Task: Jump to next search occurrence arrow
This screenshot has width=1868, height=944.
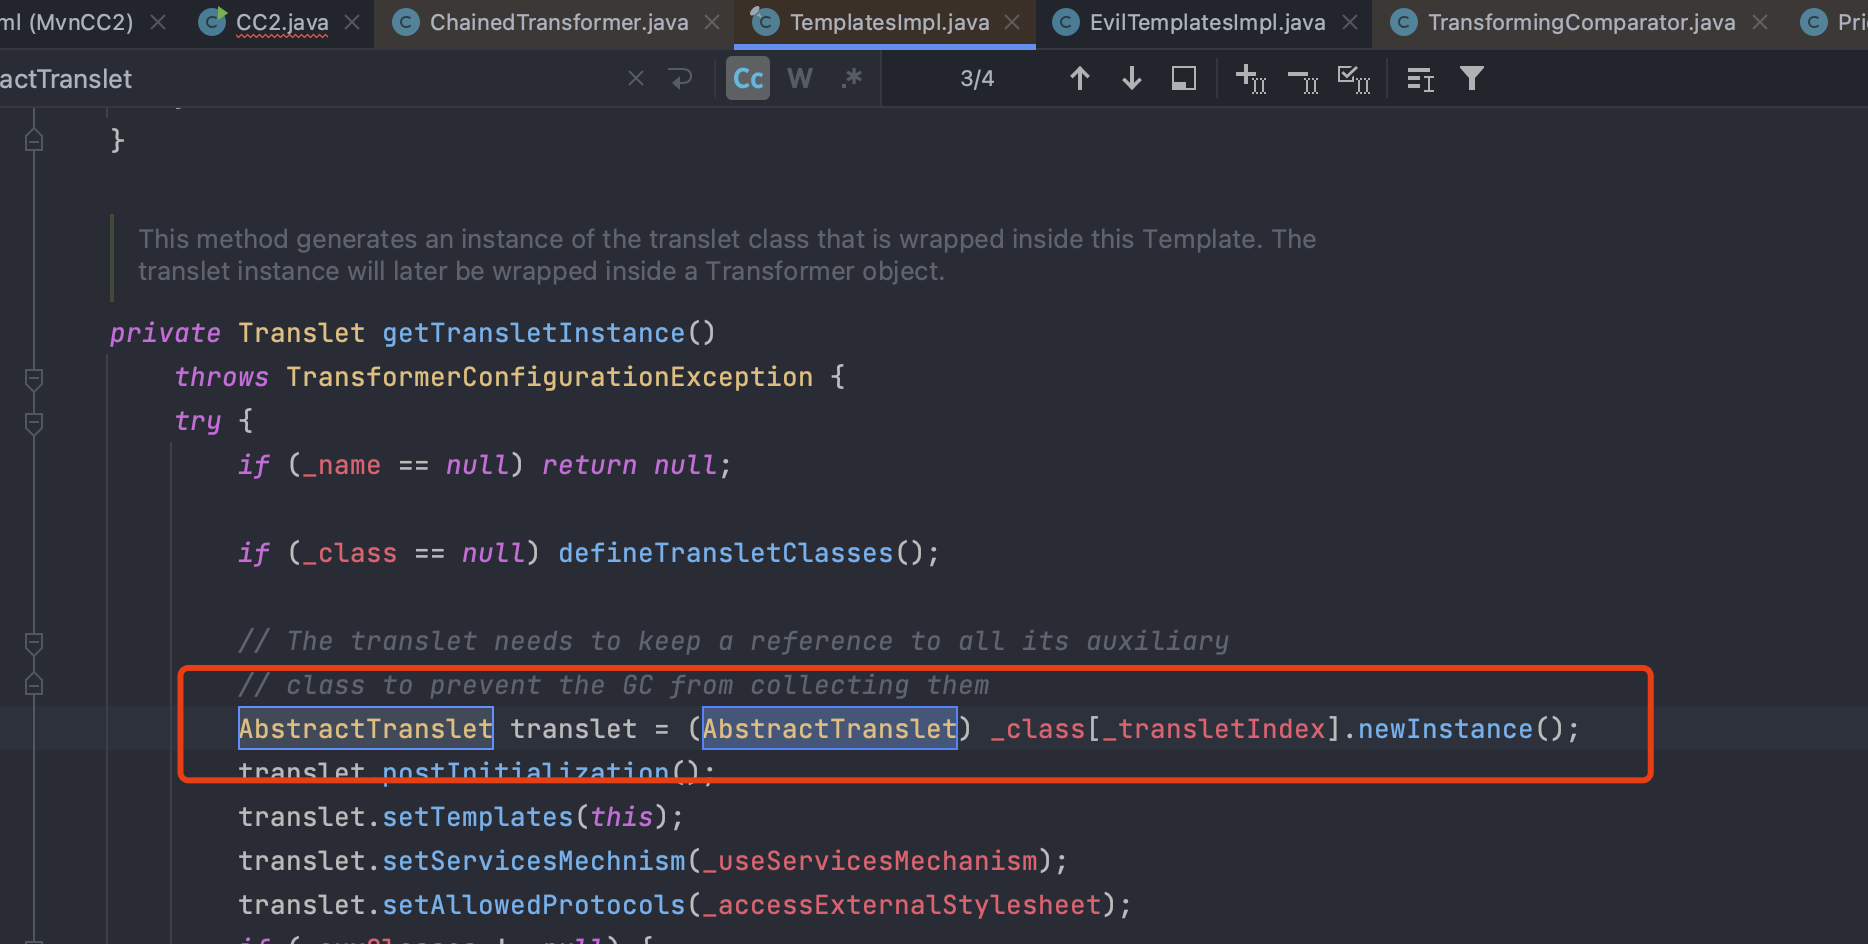Action: (1131, 79)
